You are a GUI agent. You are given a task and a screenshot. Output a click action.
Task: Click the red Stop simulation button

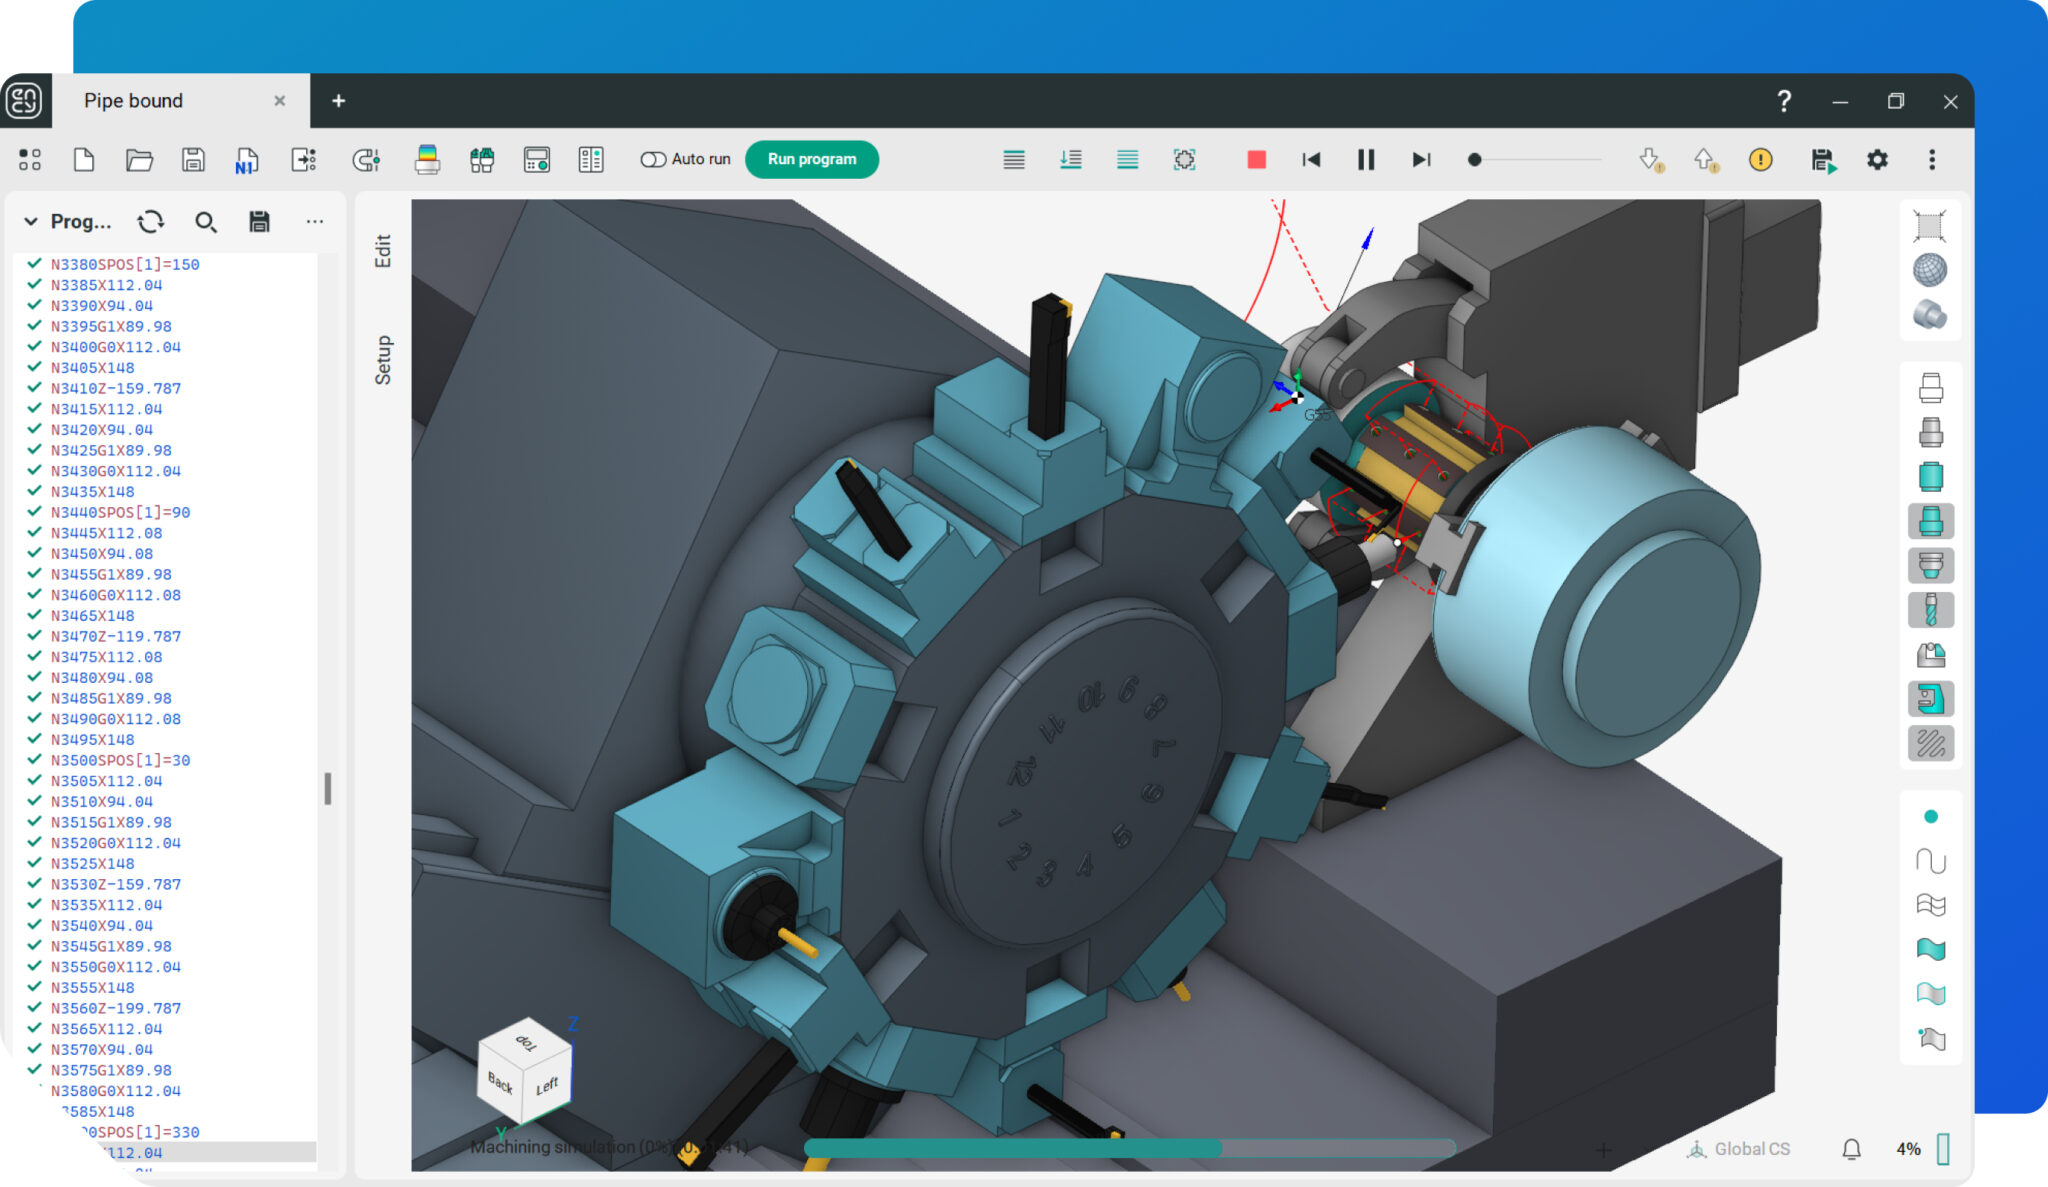click(x=1256, y=160)
